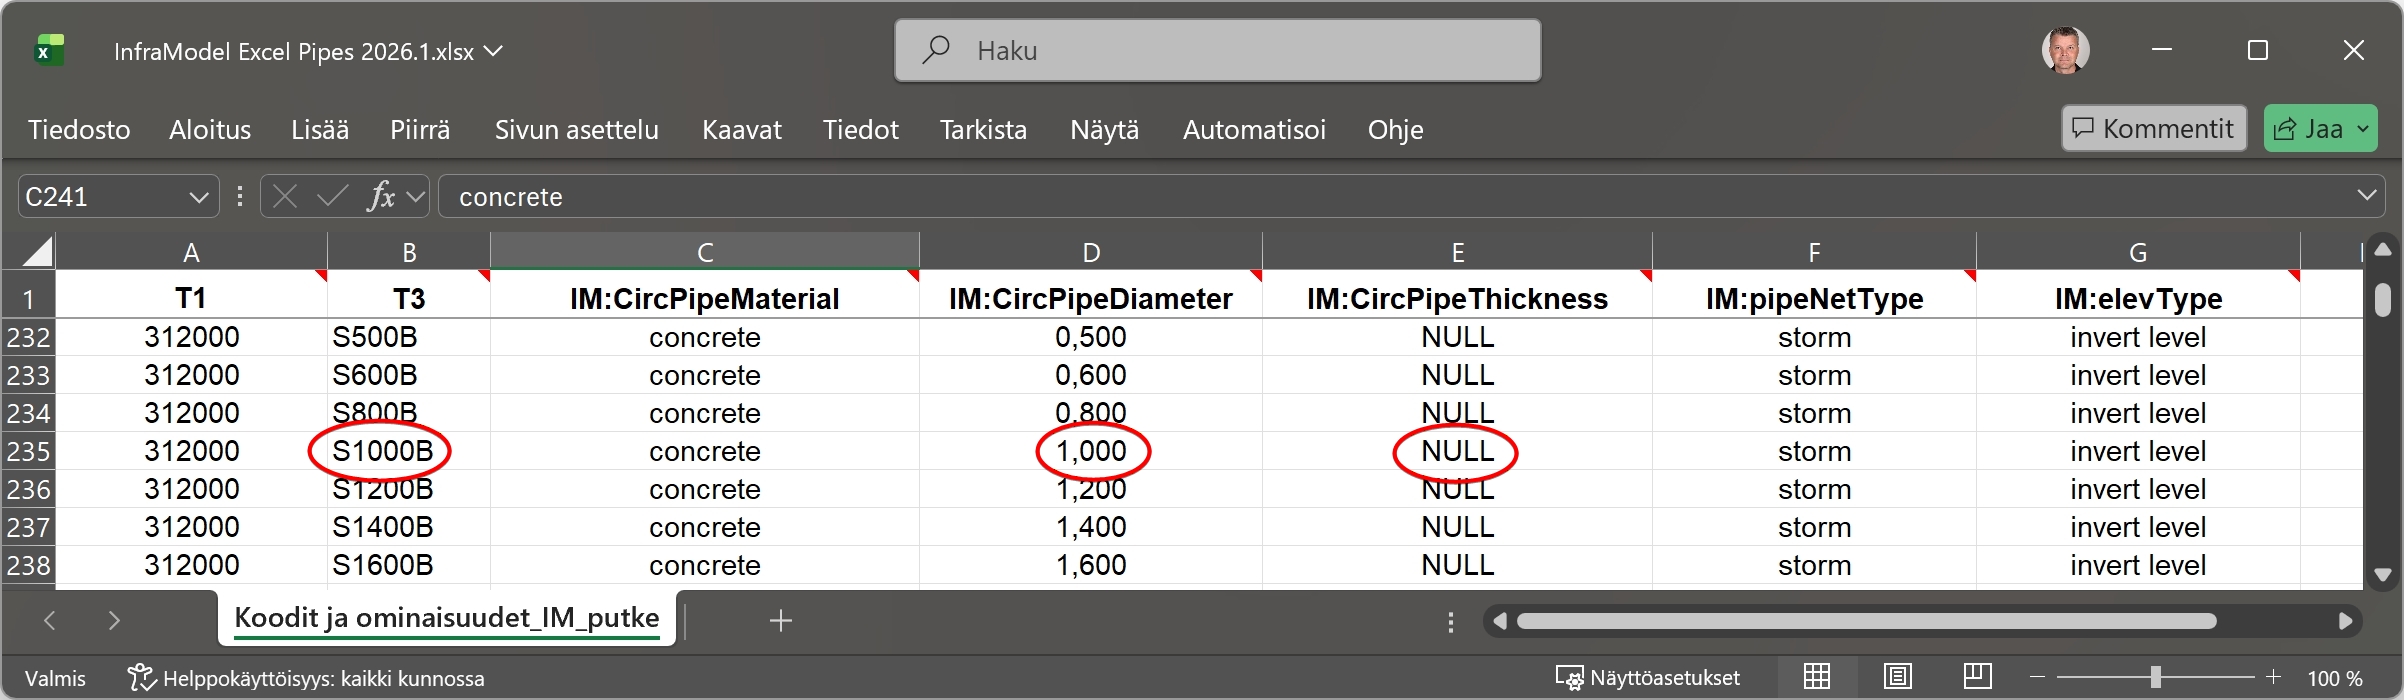Open the Näytä ribbon tab

point(1105,130)
